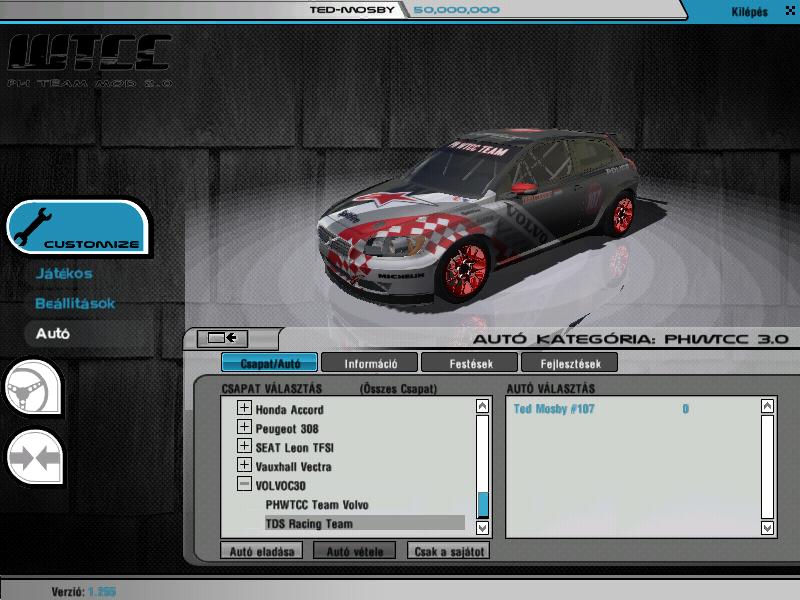Click the 50,000,000 credits value

point(456,10)
